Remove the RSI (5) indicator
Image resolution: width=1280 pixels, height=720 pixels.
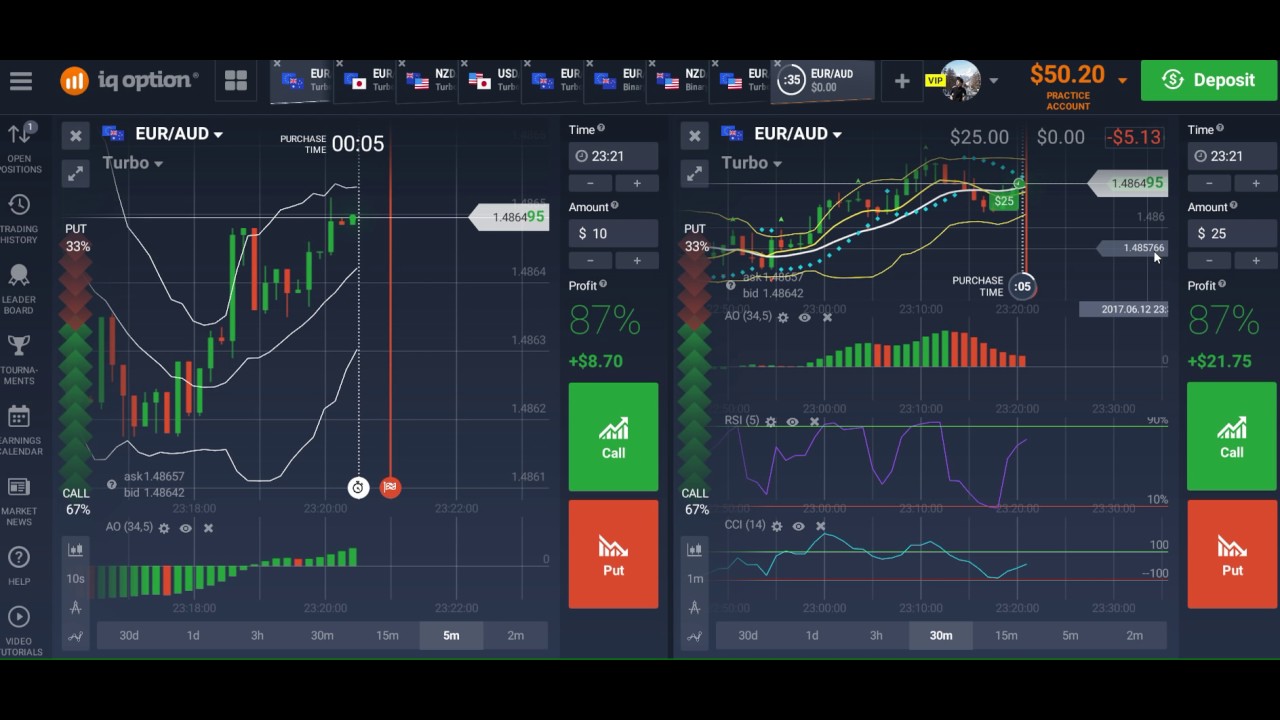point(814,422)
